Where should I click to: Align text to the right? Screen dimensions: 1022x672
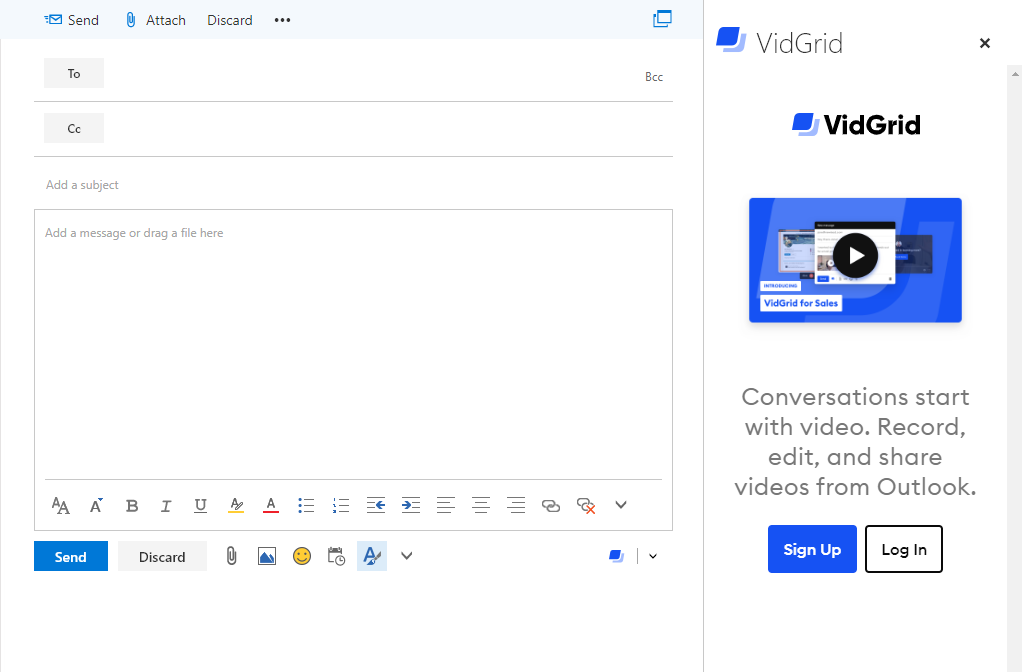click(x=516, y=505)
